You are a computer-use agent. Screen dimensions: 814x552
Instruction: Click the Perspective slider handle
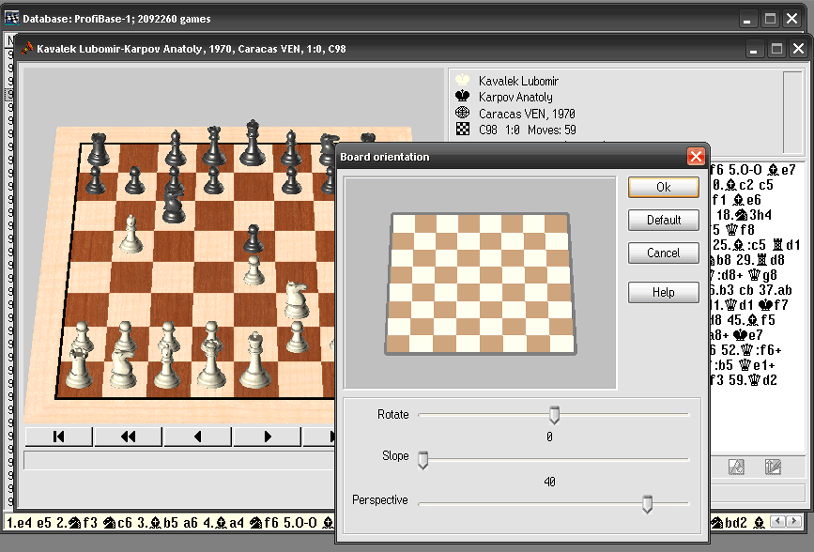pyautogui.click(x=647, y=504)
